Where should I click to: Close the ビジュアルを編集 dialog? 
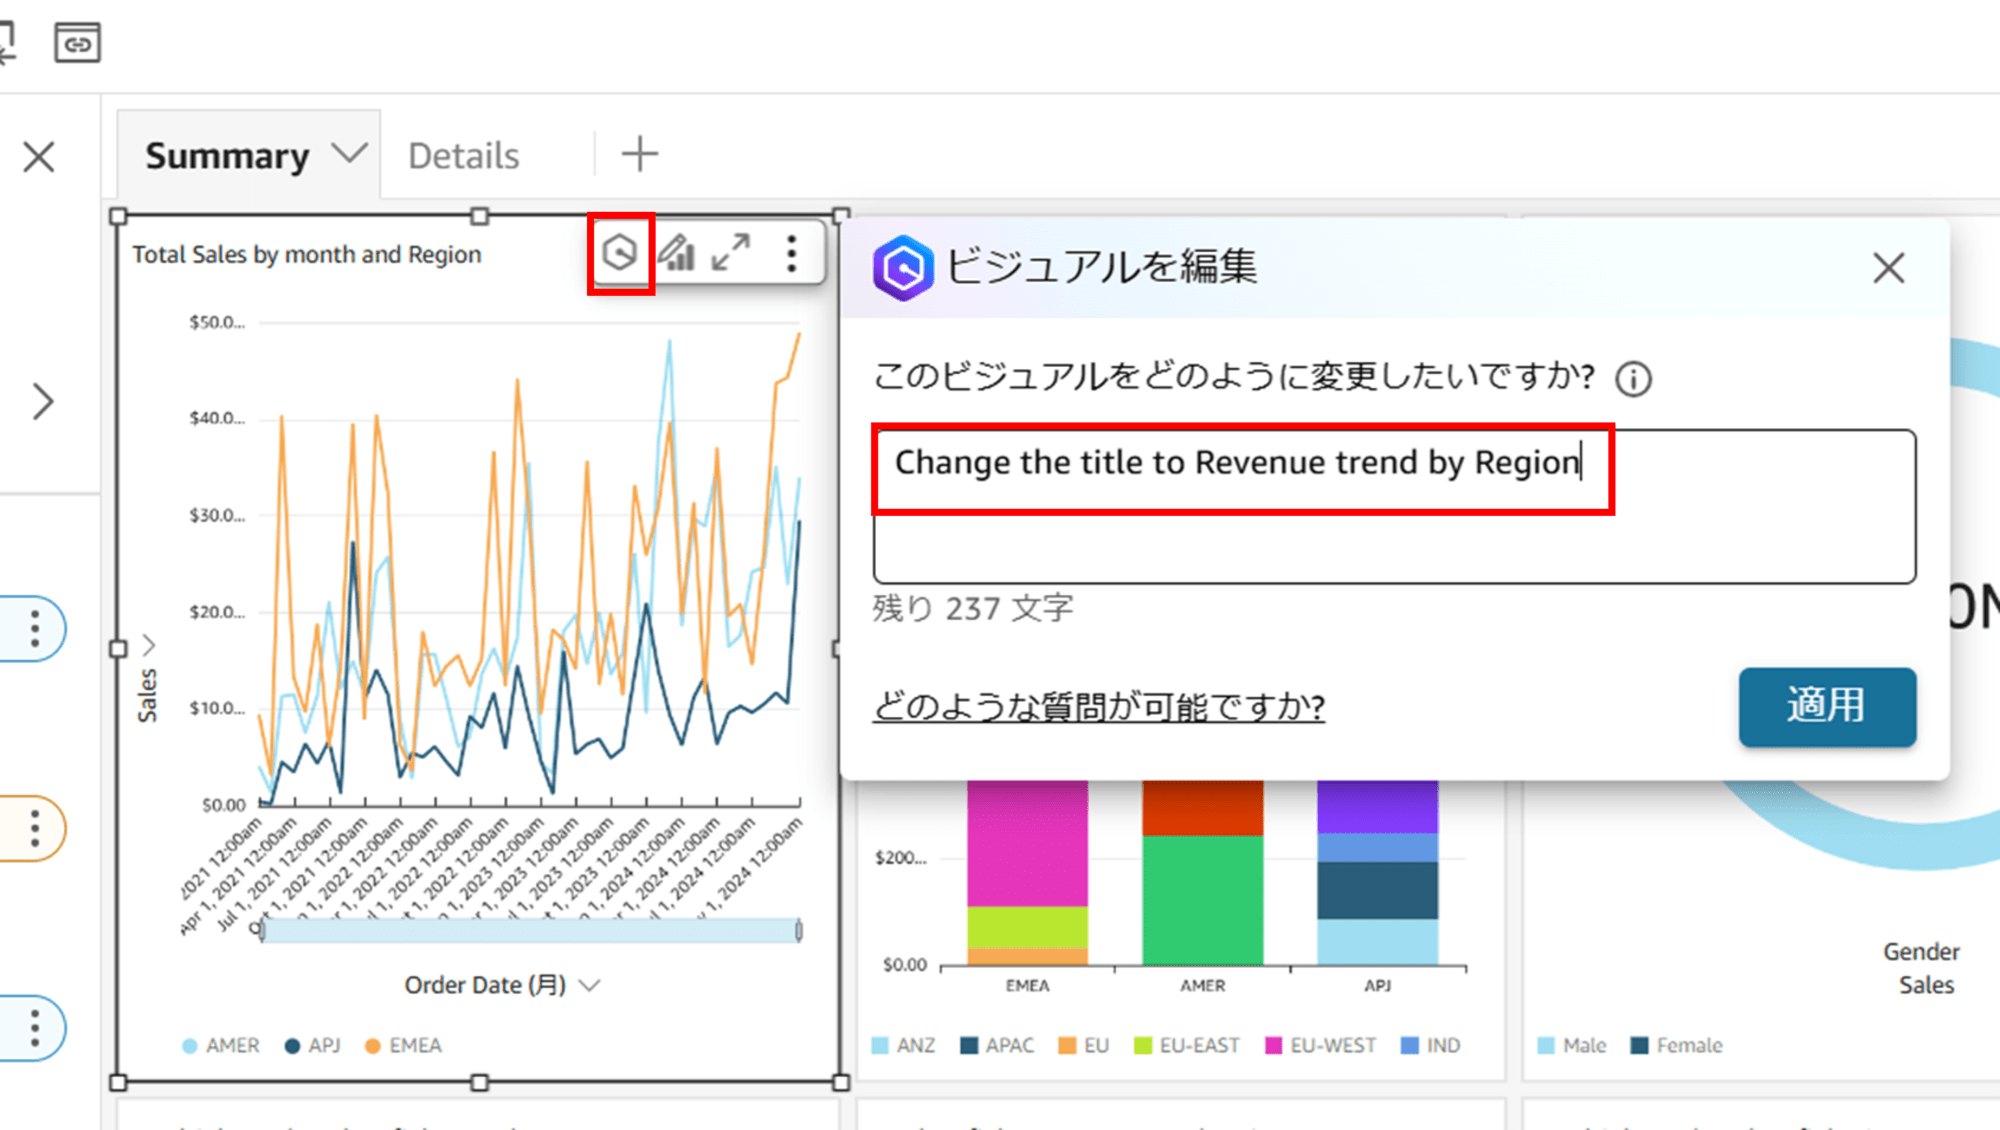[1888, 267]
